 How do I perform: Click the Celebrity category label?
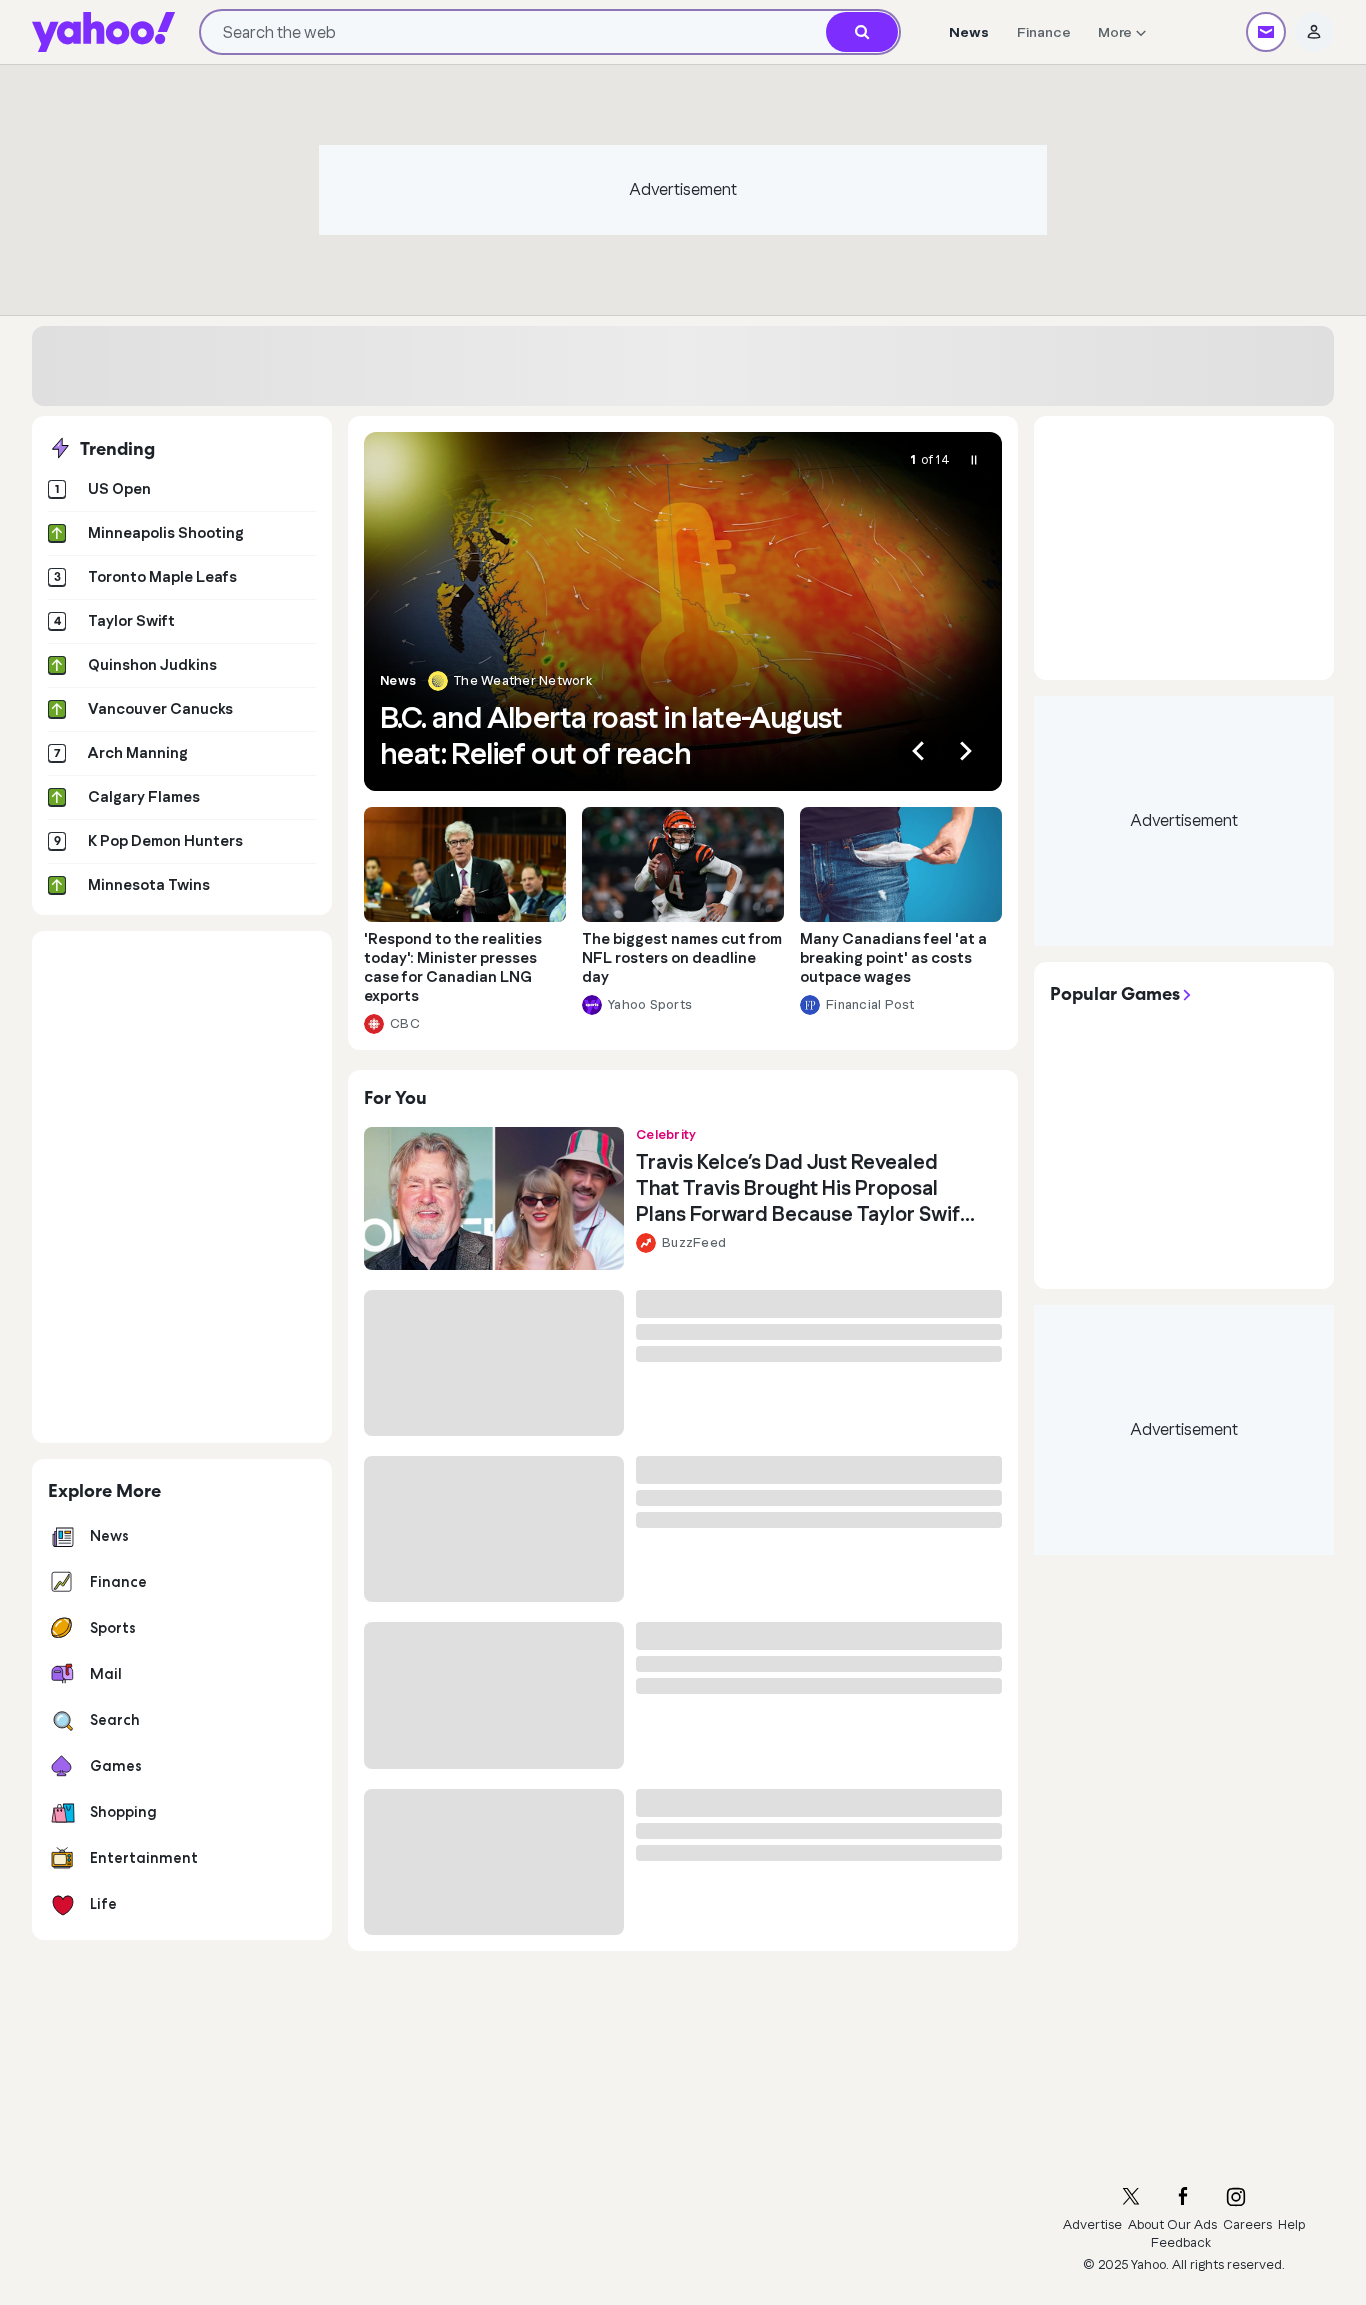tap(666, 1135)
